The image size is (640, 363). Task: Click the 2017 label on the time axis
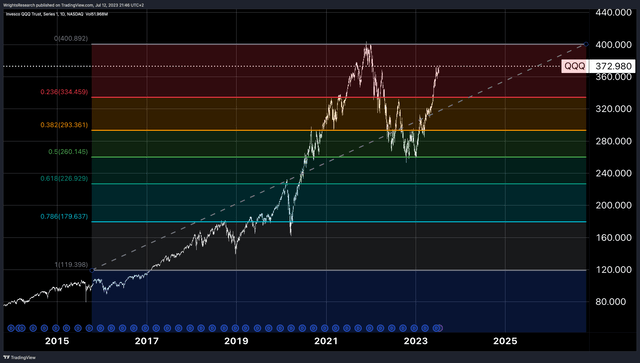click(147, 341)
